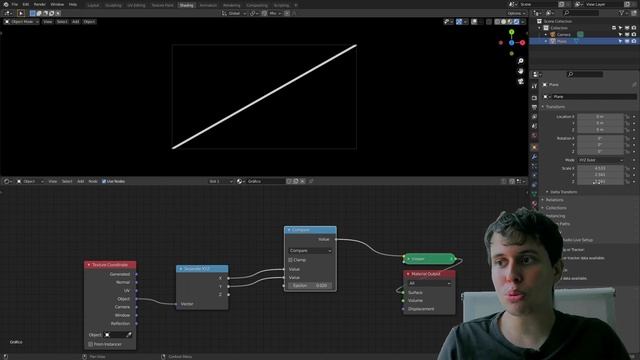The width and height of the screenshot is (640, 360).
Task: Click the Scale X value field
Action: (600, 168)
